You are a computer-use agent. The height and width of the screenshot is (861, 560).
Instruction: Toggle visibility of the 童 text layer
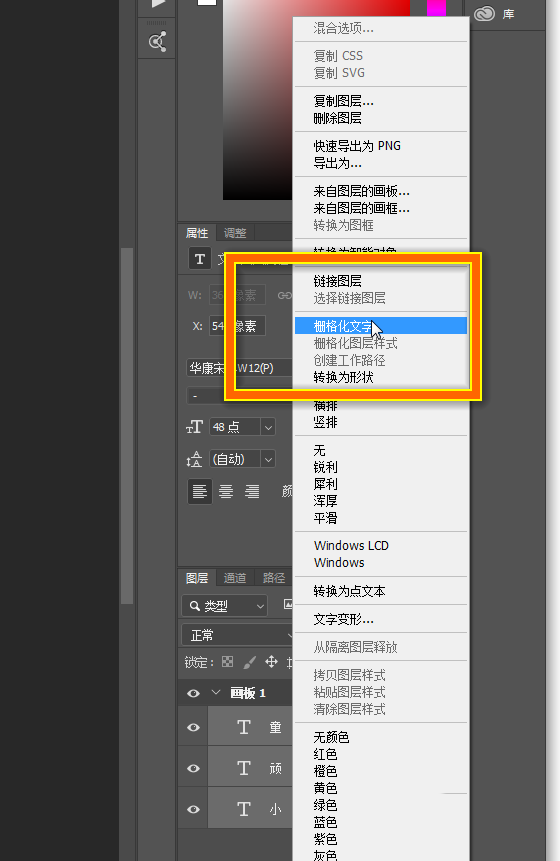click(193, 728)
